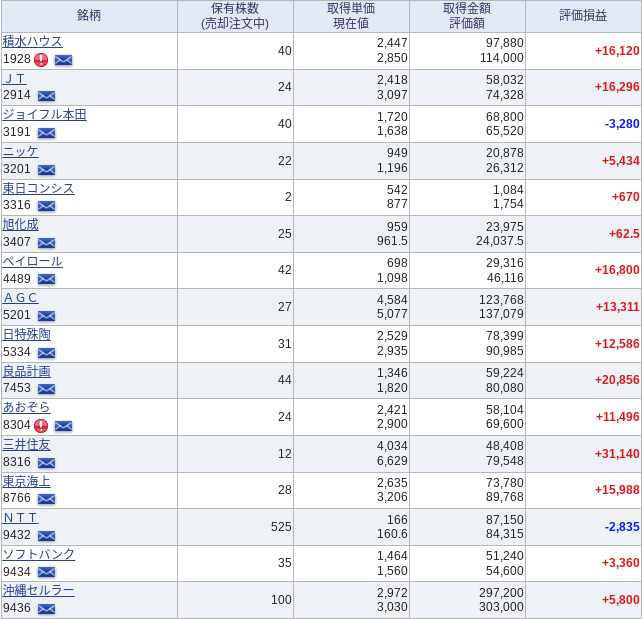Click the mail icon next to 8304
Image resolution: width=642 pixels, height=619 pixels.
click(x=63, y=426)
